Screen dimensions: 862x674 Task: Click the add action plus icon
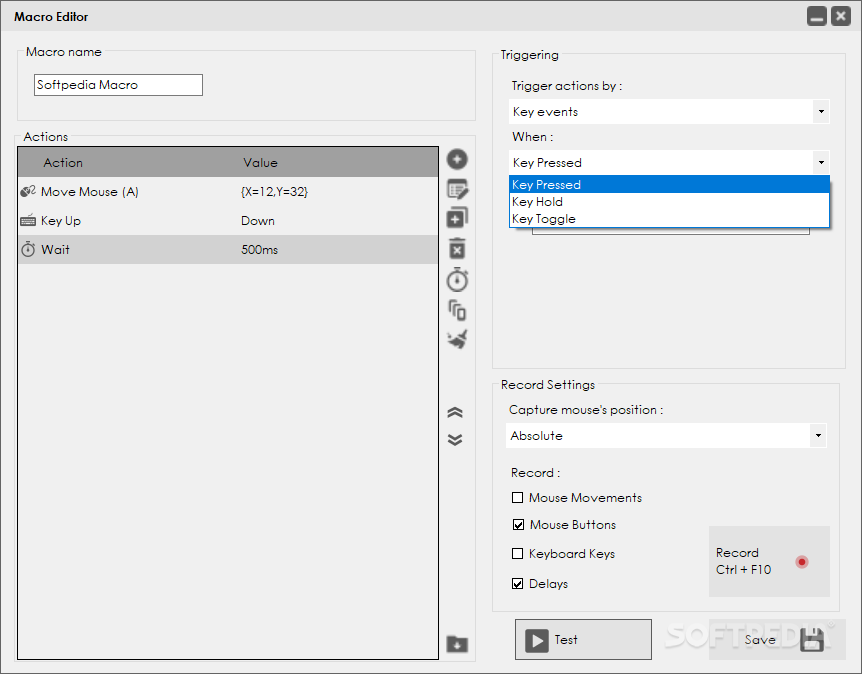click(x=457, y=159)
